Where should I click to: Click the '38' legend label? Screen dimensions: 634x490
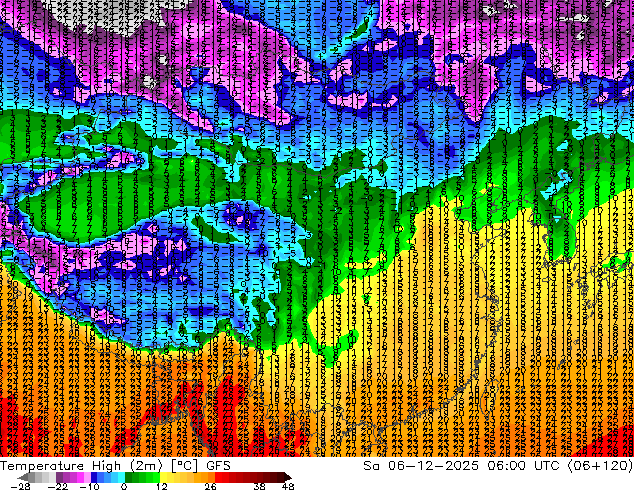[x=259, y=486]
